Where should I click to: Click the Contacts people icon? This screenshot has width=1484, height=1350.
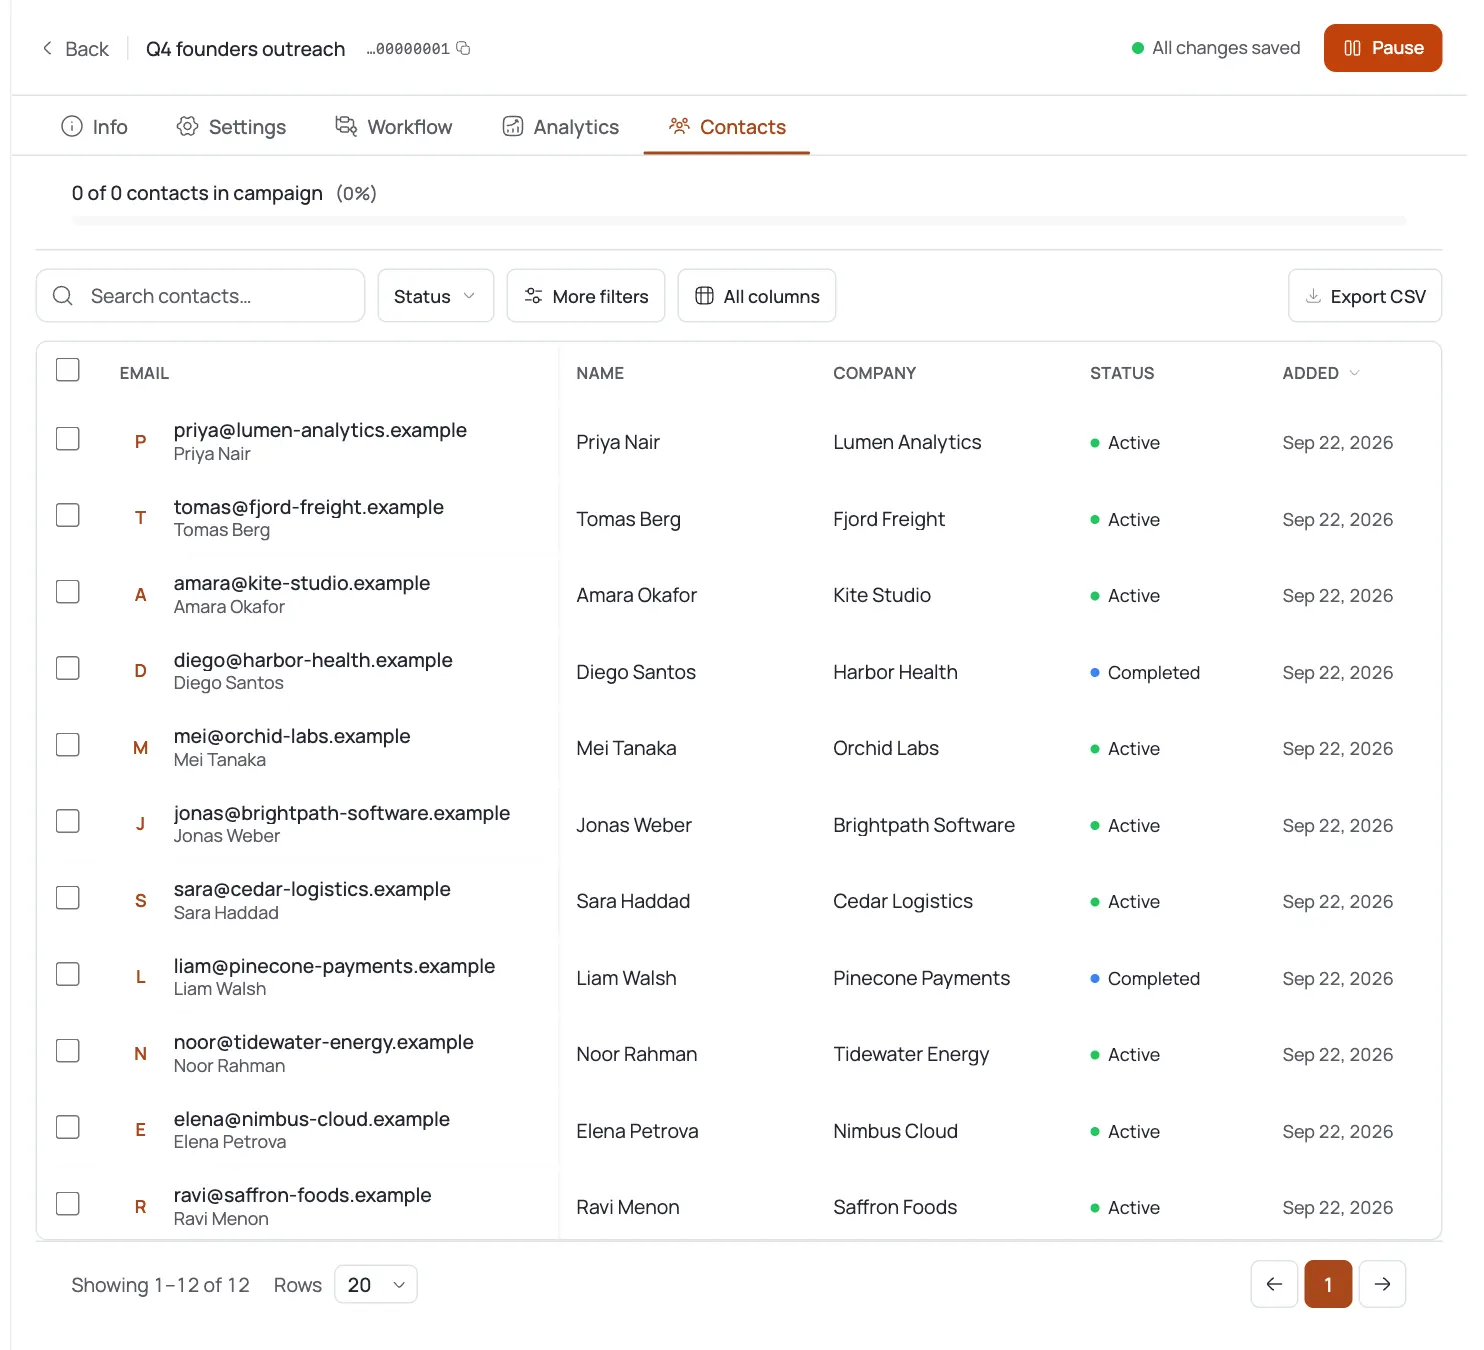(x=680, y=126)
